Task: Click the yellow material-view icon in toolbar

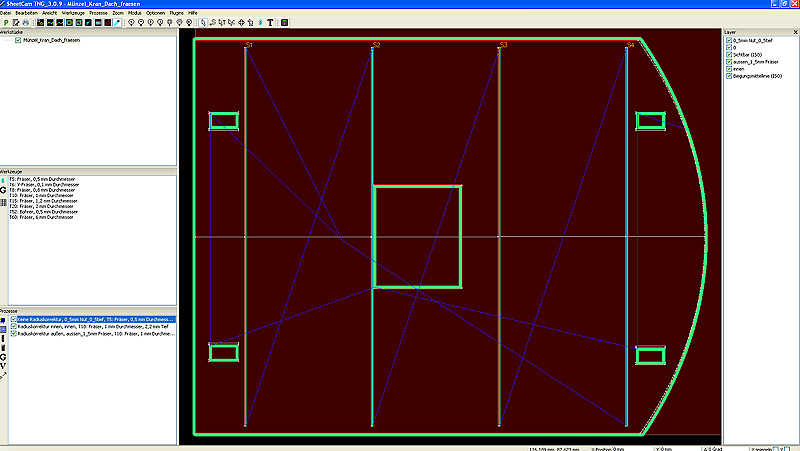Action: (x=40, y=22)
